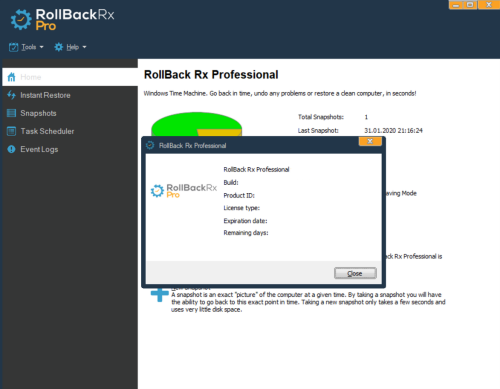
Task: Click the Total Snapshots value '1'
Action: (x=366, y=117)
